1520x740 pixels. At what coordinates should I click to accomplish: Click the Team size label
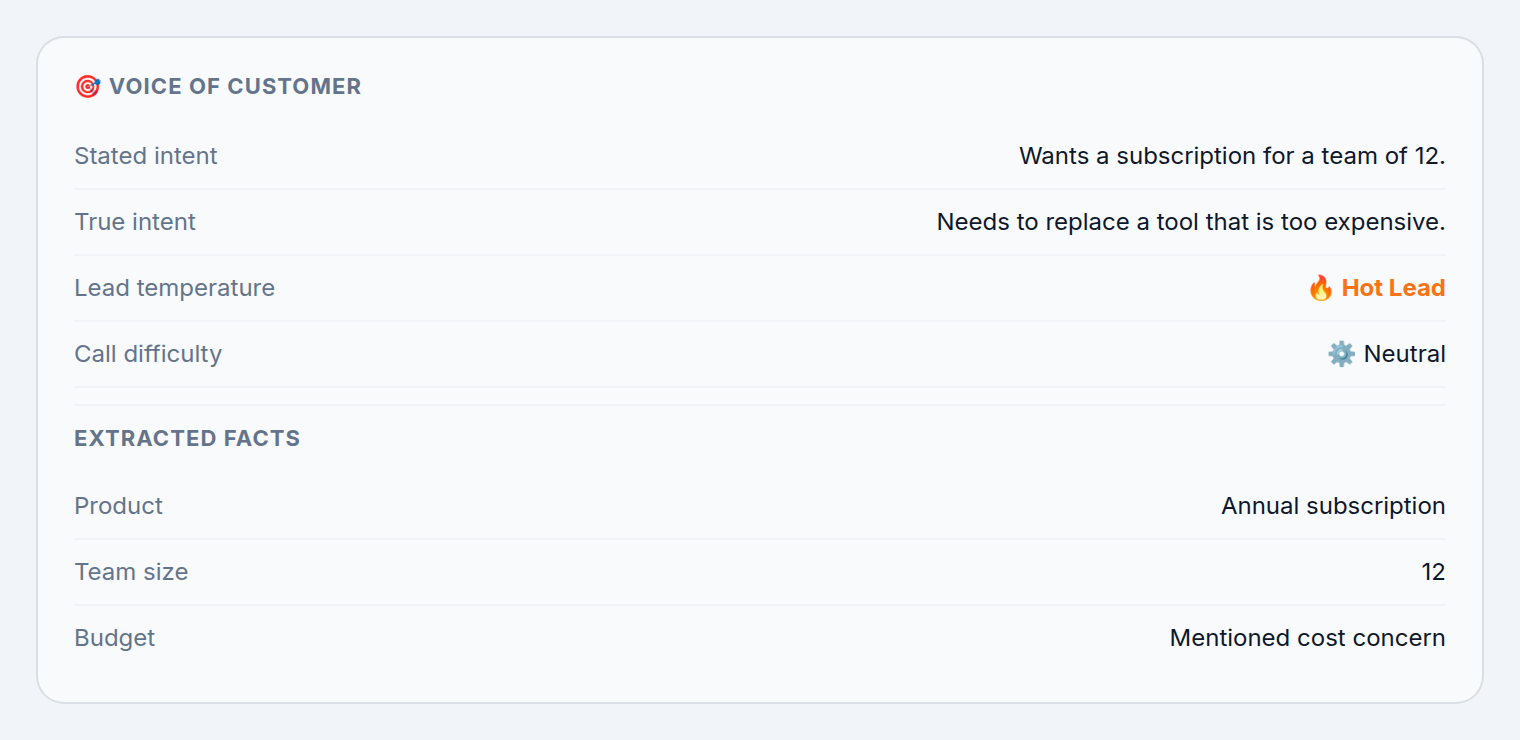click(x=131, y=572)
